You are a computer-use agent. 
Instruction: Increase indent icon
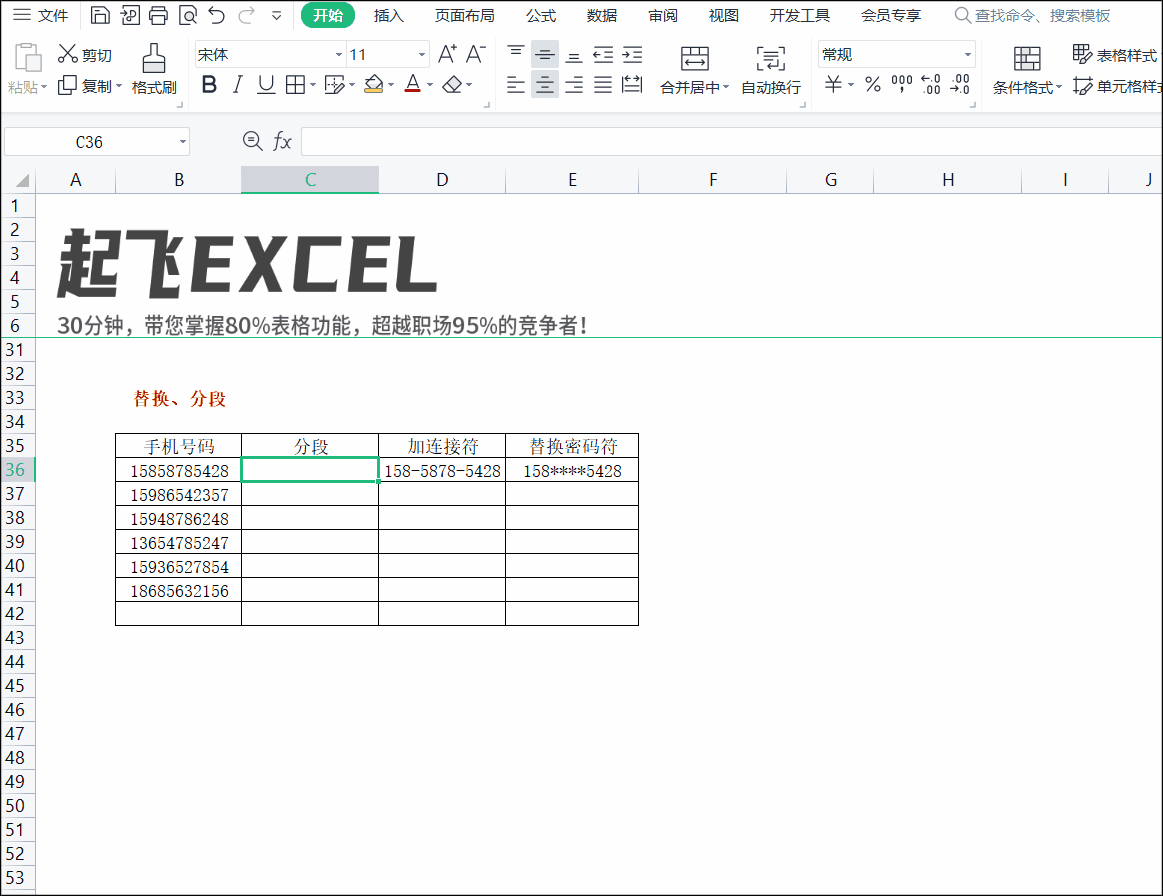(632, 54)
